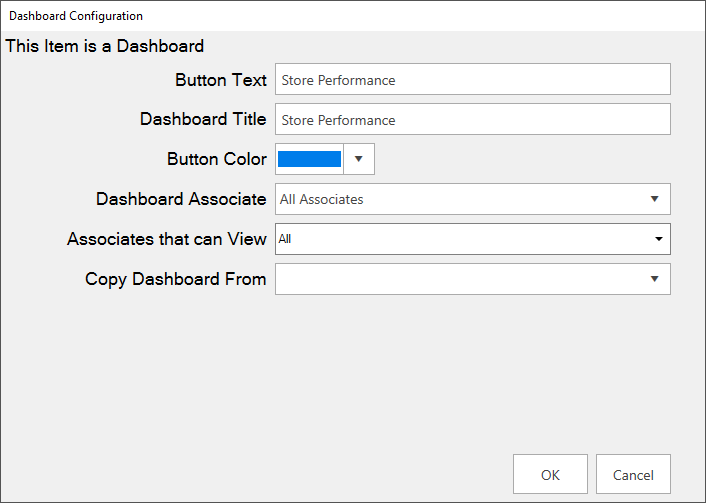The height and width of the screenshot is (503, 706).
Task: Click the 'This Item is a Dashboard' heading
Action: pyautogui.click(x=105, y=46)
